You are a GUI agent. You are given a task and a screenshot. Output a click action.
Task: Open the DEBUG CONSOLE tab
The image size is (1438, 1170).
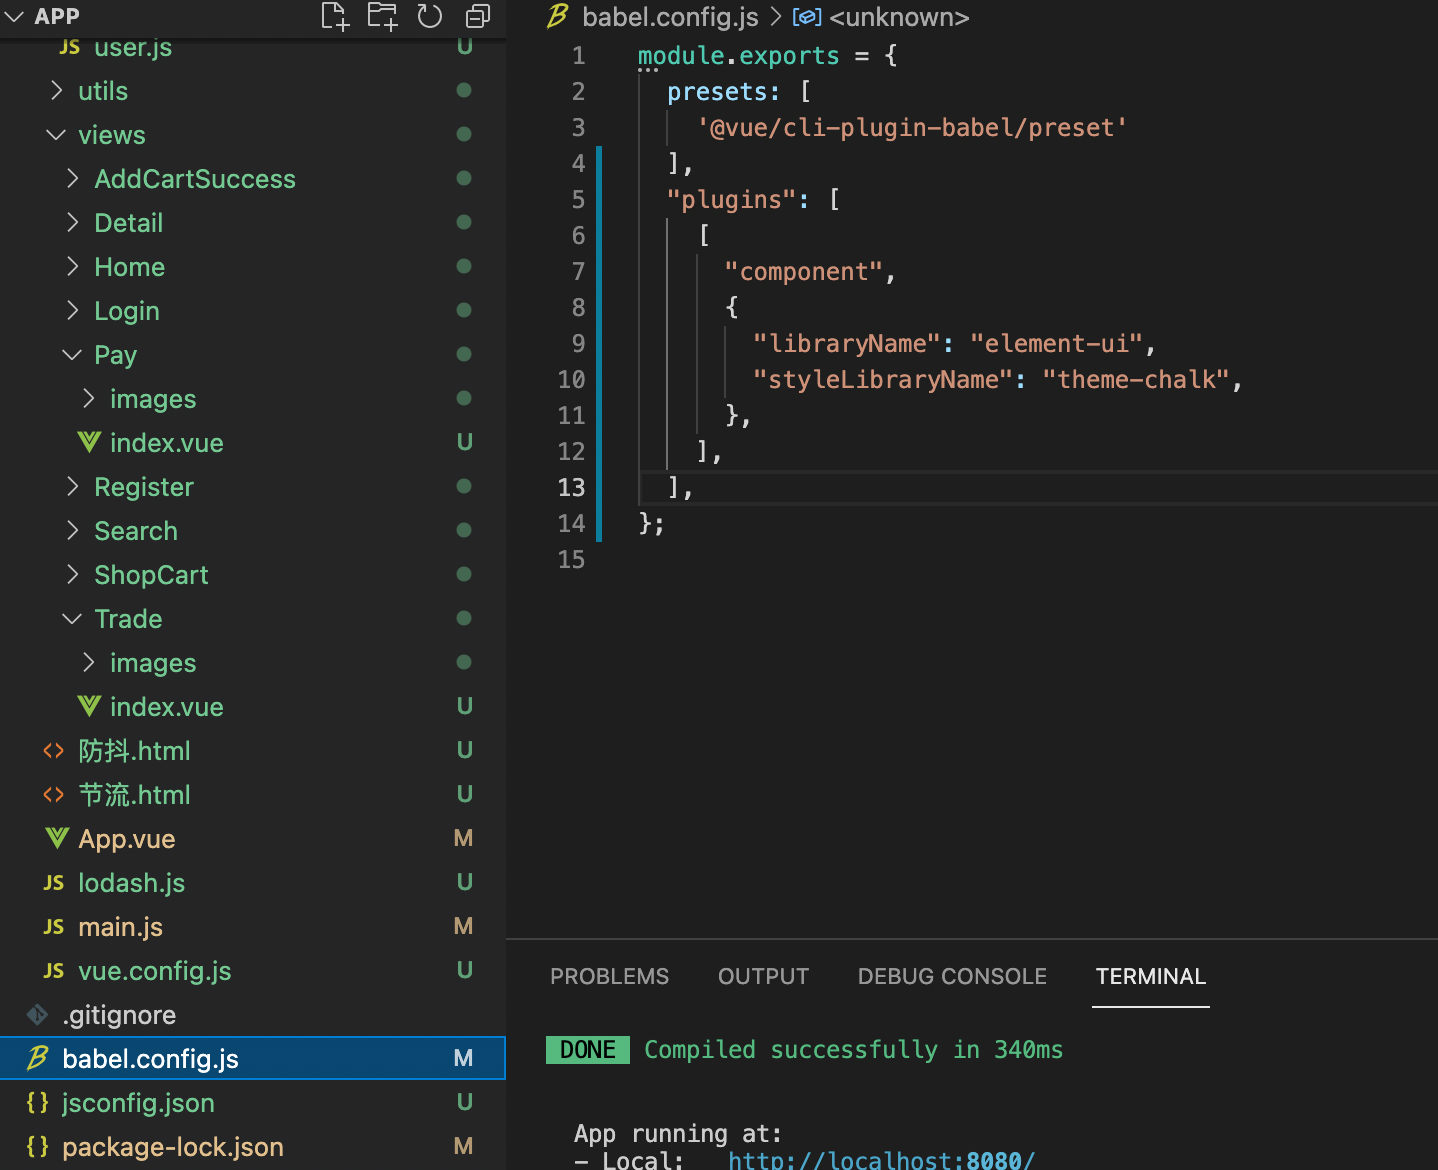[x=952, y=977]
